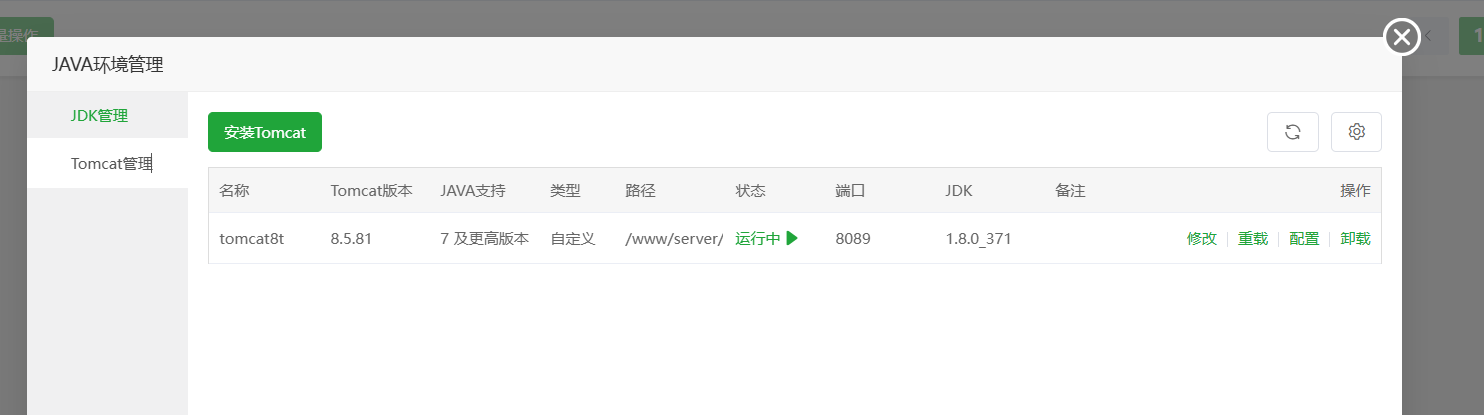Click the Tomcat版本 column header
The width and height of the screenshot is (1484, 415).
pos(371,190)
